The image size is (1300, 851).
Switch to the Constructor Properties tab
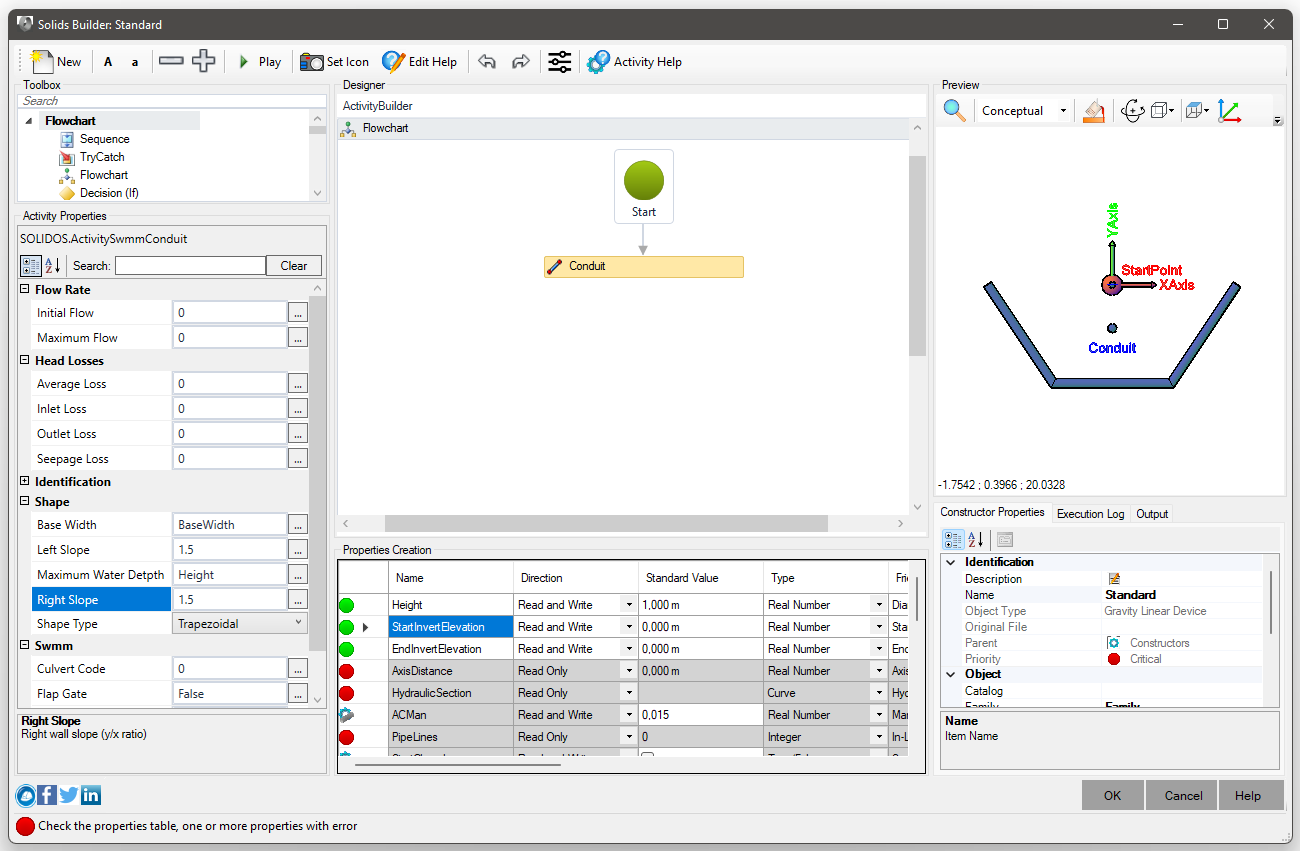click(x=992, y=513)
